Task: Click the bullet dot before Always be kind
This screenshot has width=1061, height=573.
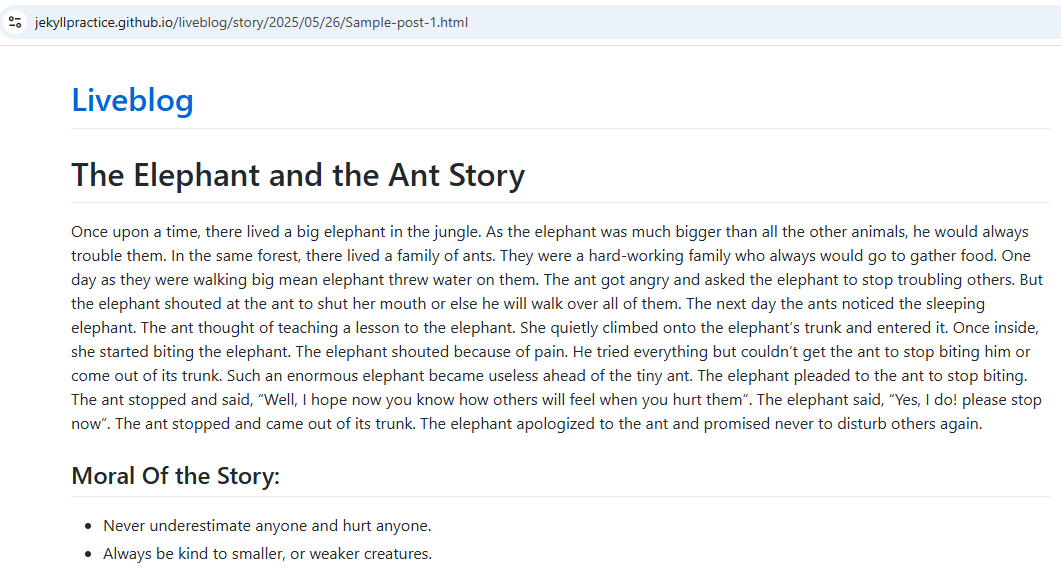Action: pos(88,554)
